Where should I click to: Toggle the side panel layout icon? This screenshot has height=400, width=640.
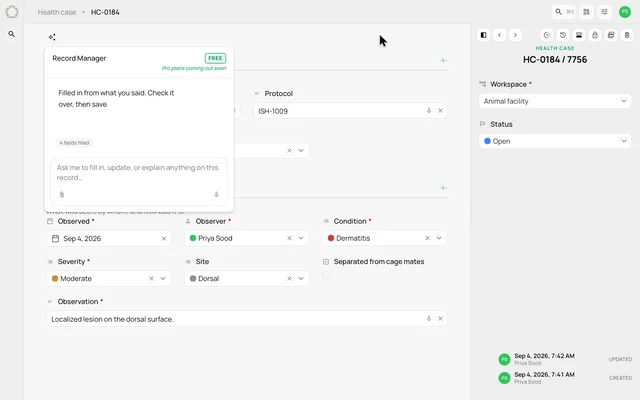484,35
